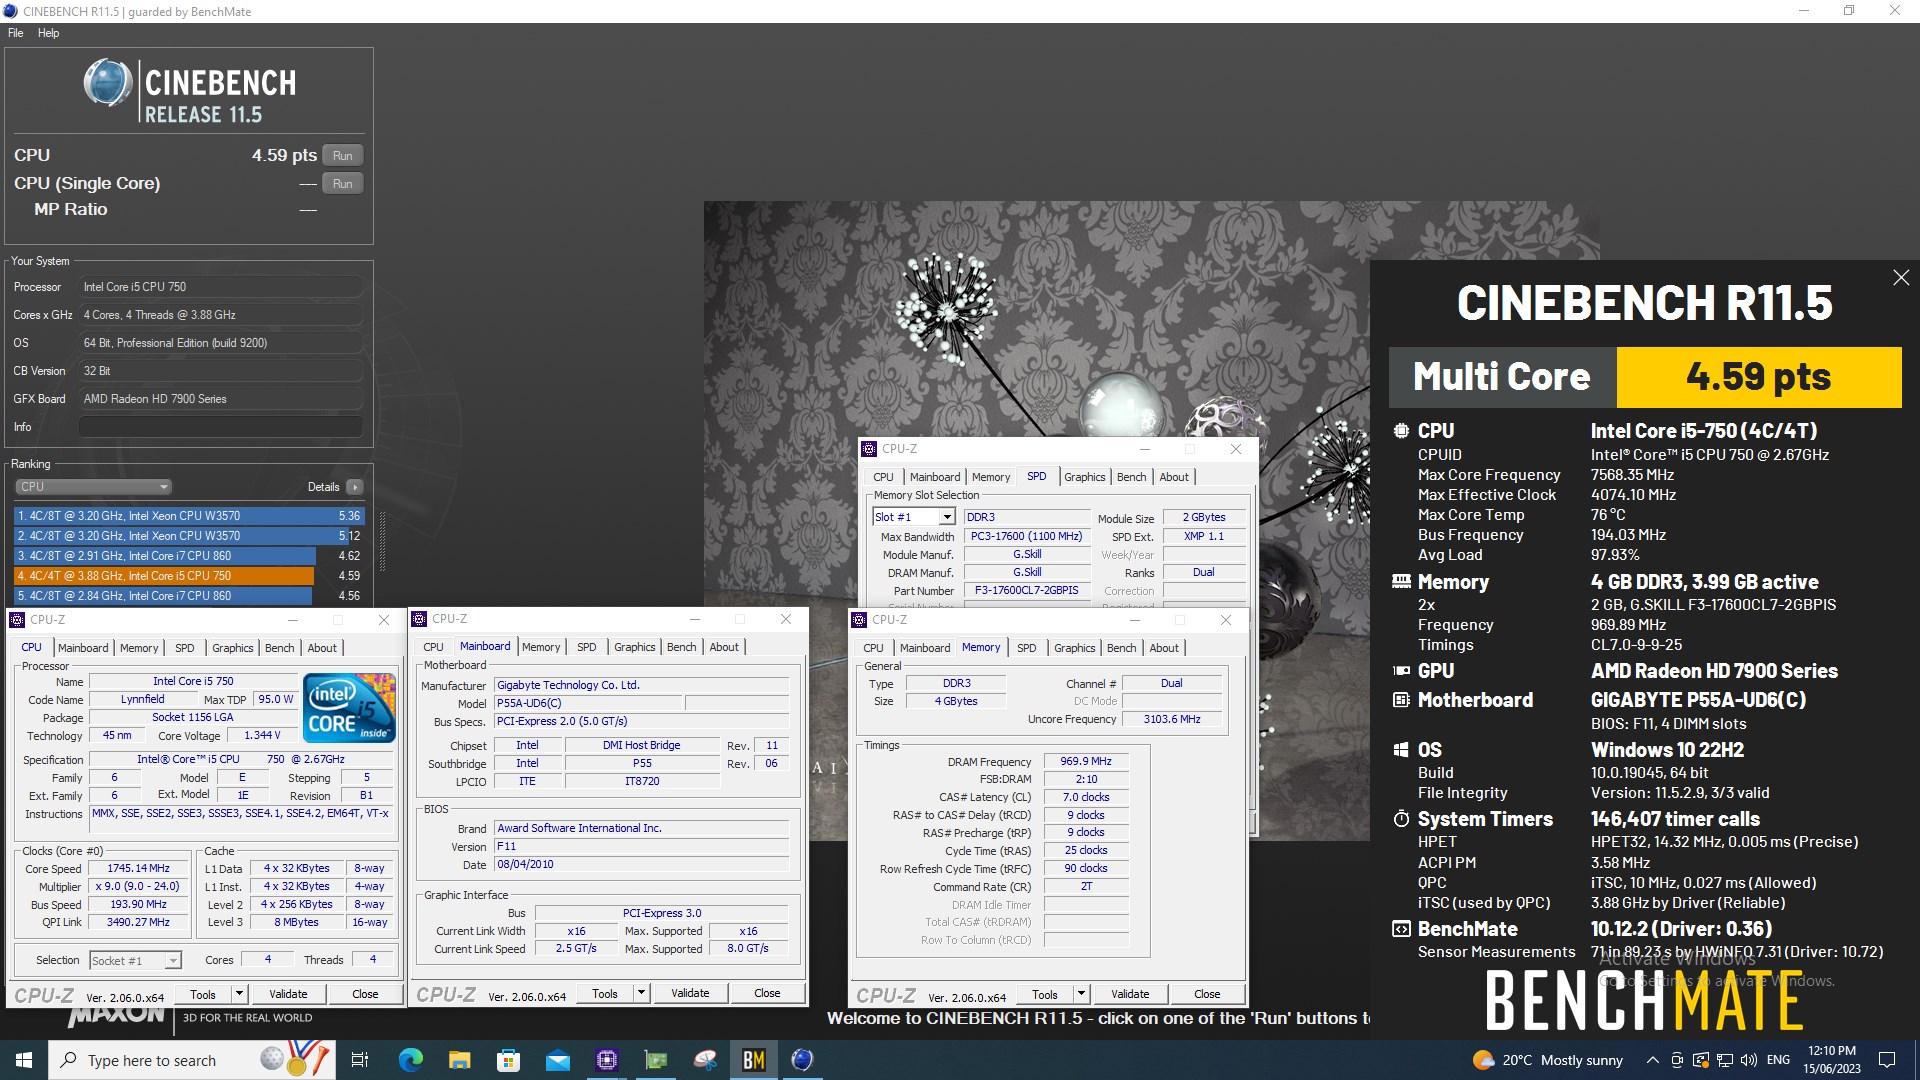Click BenchMate GPU card icon
The image size is (1920, 1080).
tap(1401, 671)
